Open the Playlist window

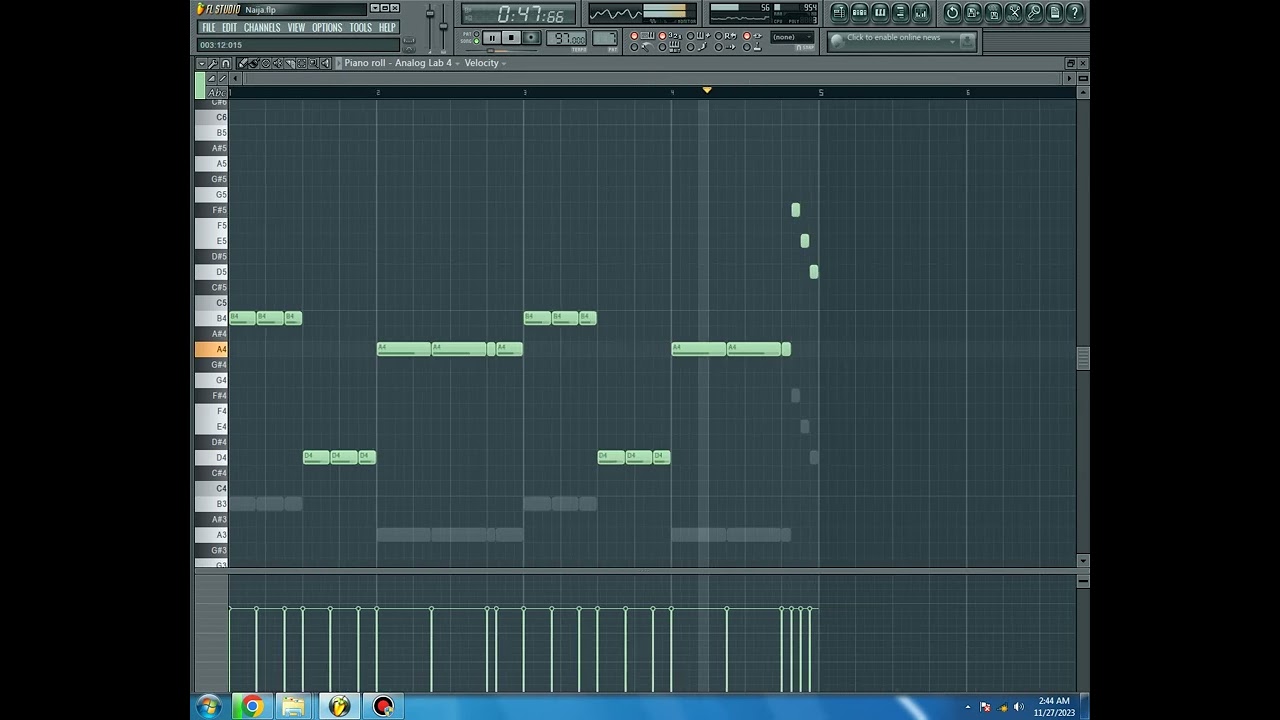[841, 13]
